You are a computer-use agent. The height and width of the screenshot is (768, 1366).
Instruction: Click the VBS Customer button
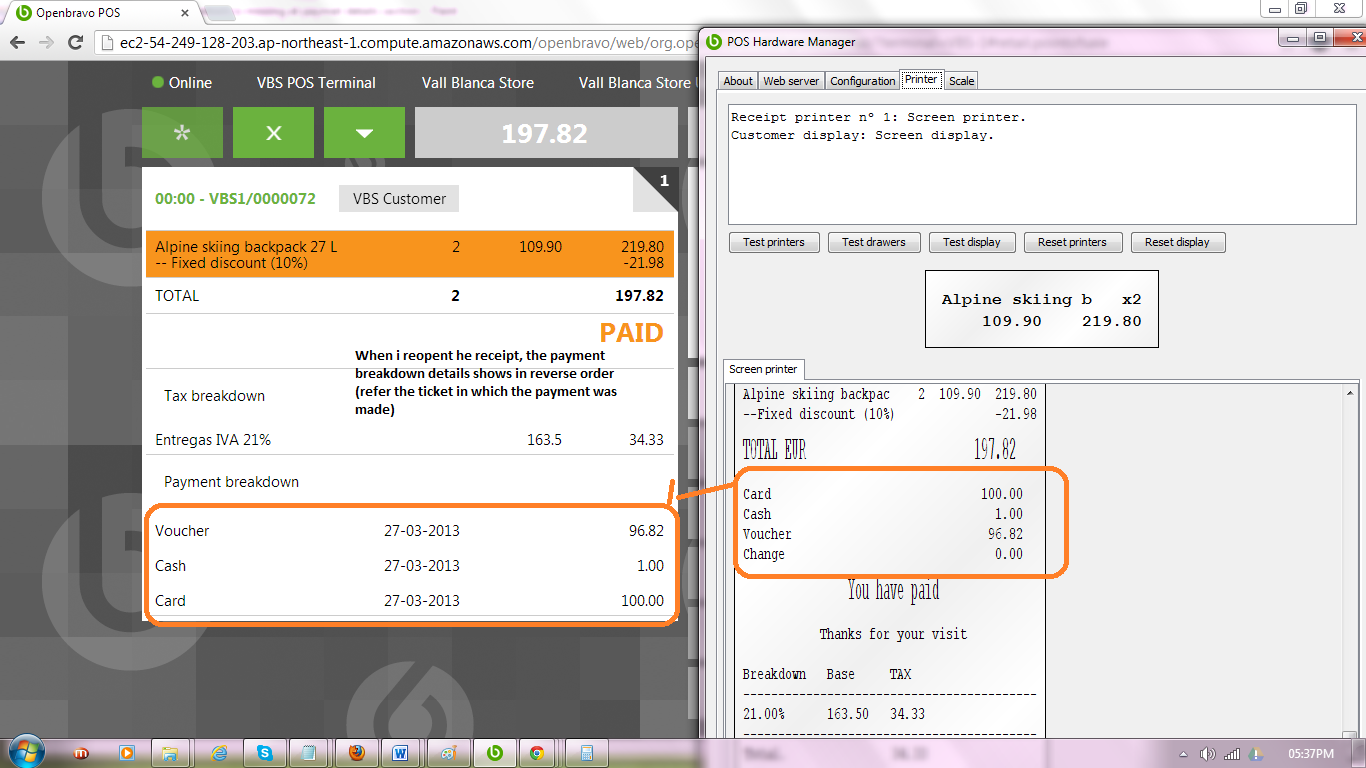click(399, 198)
